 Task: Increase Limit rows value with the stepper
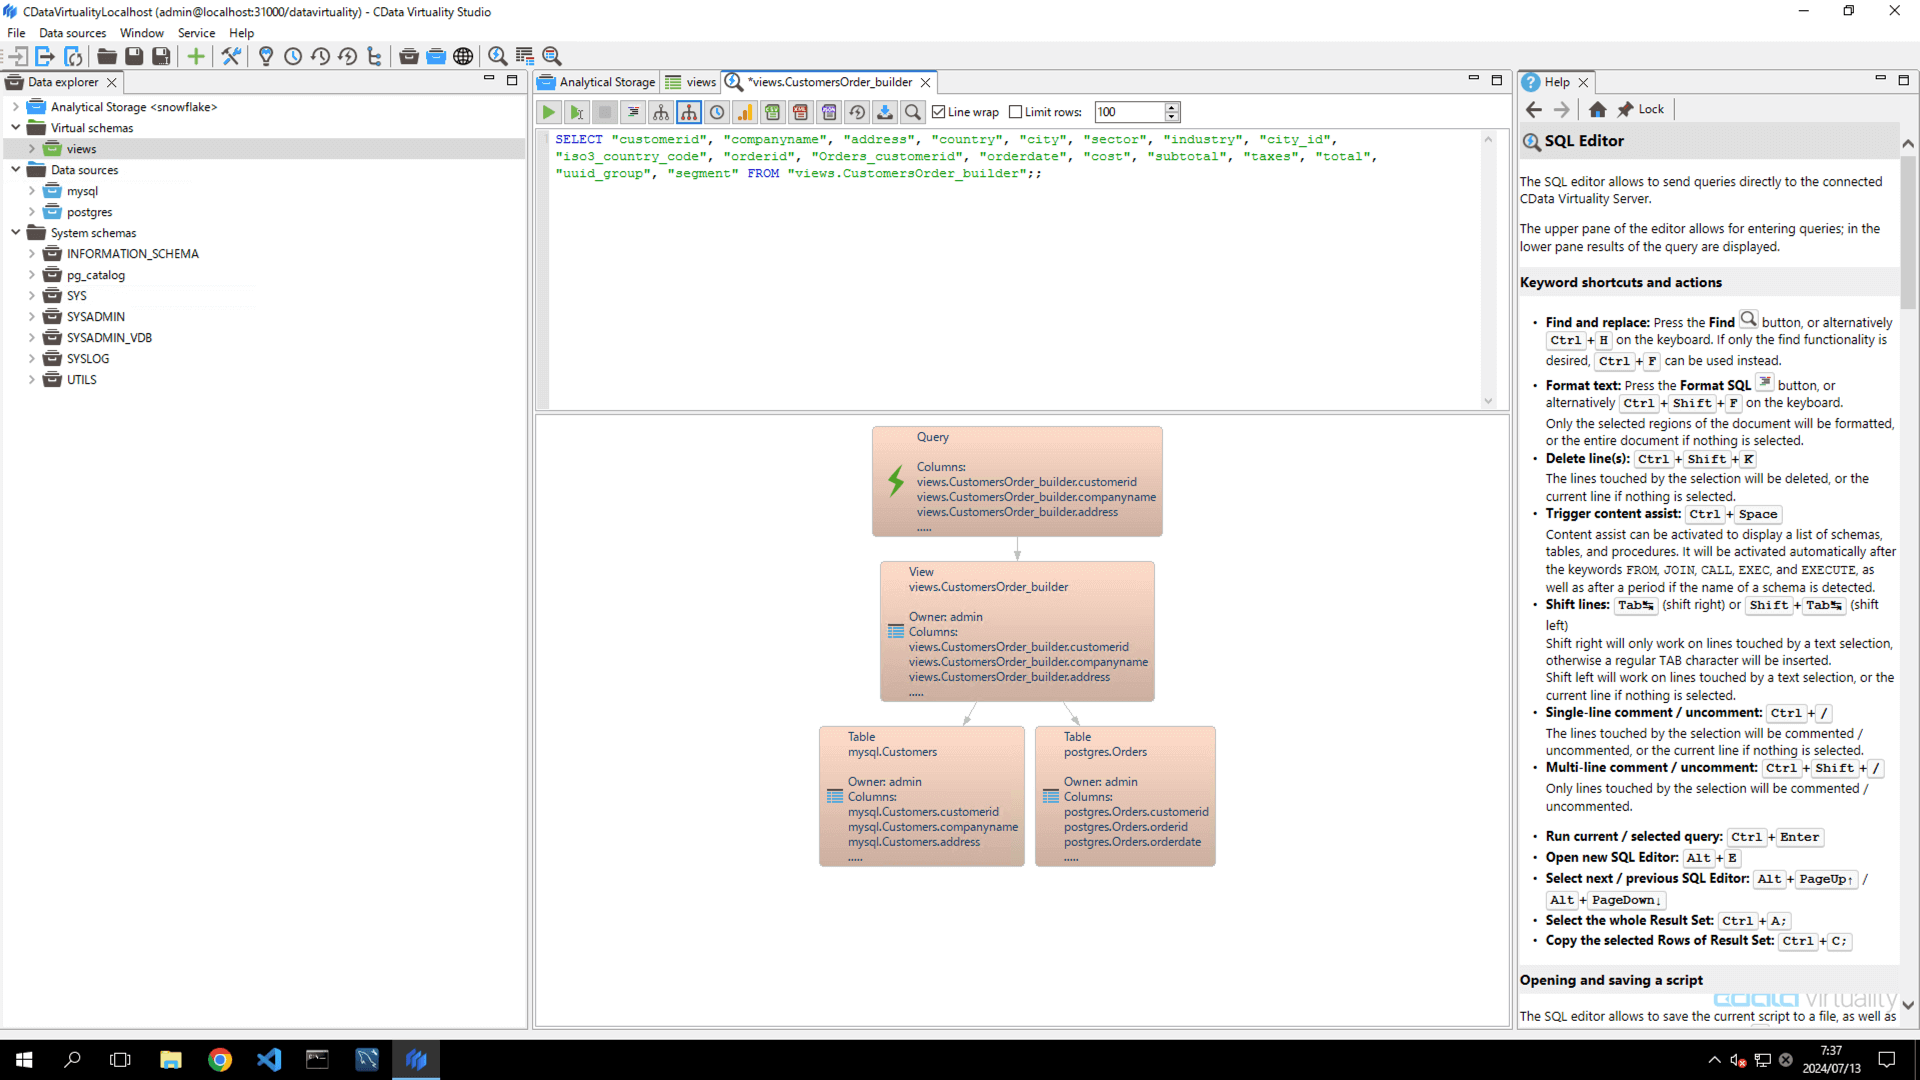coord(1171,107)
